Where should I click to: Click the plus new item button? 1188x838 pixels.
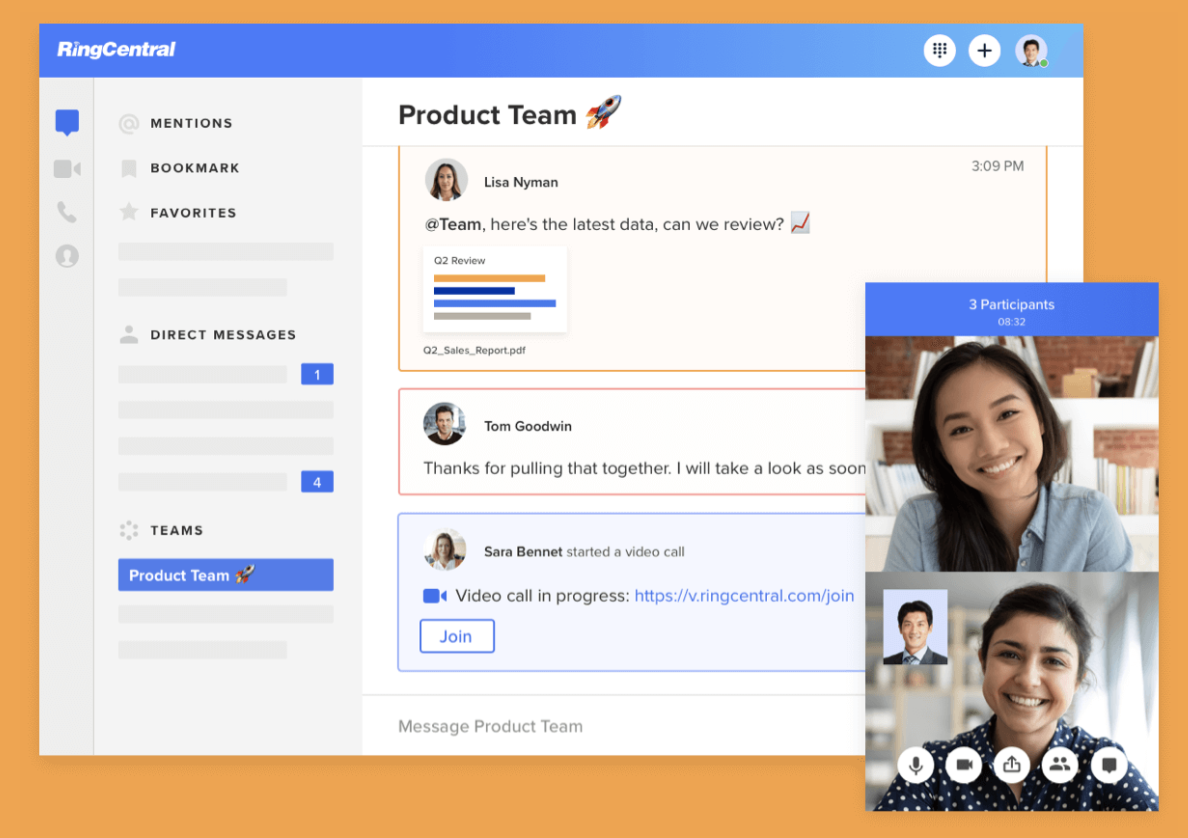984,50
